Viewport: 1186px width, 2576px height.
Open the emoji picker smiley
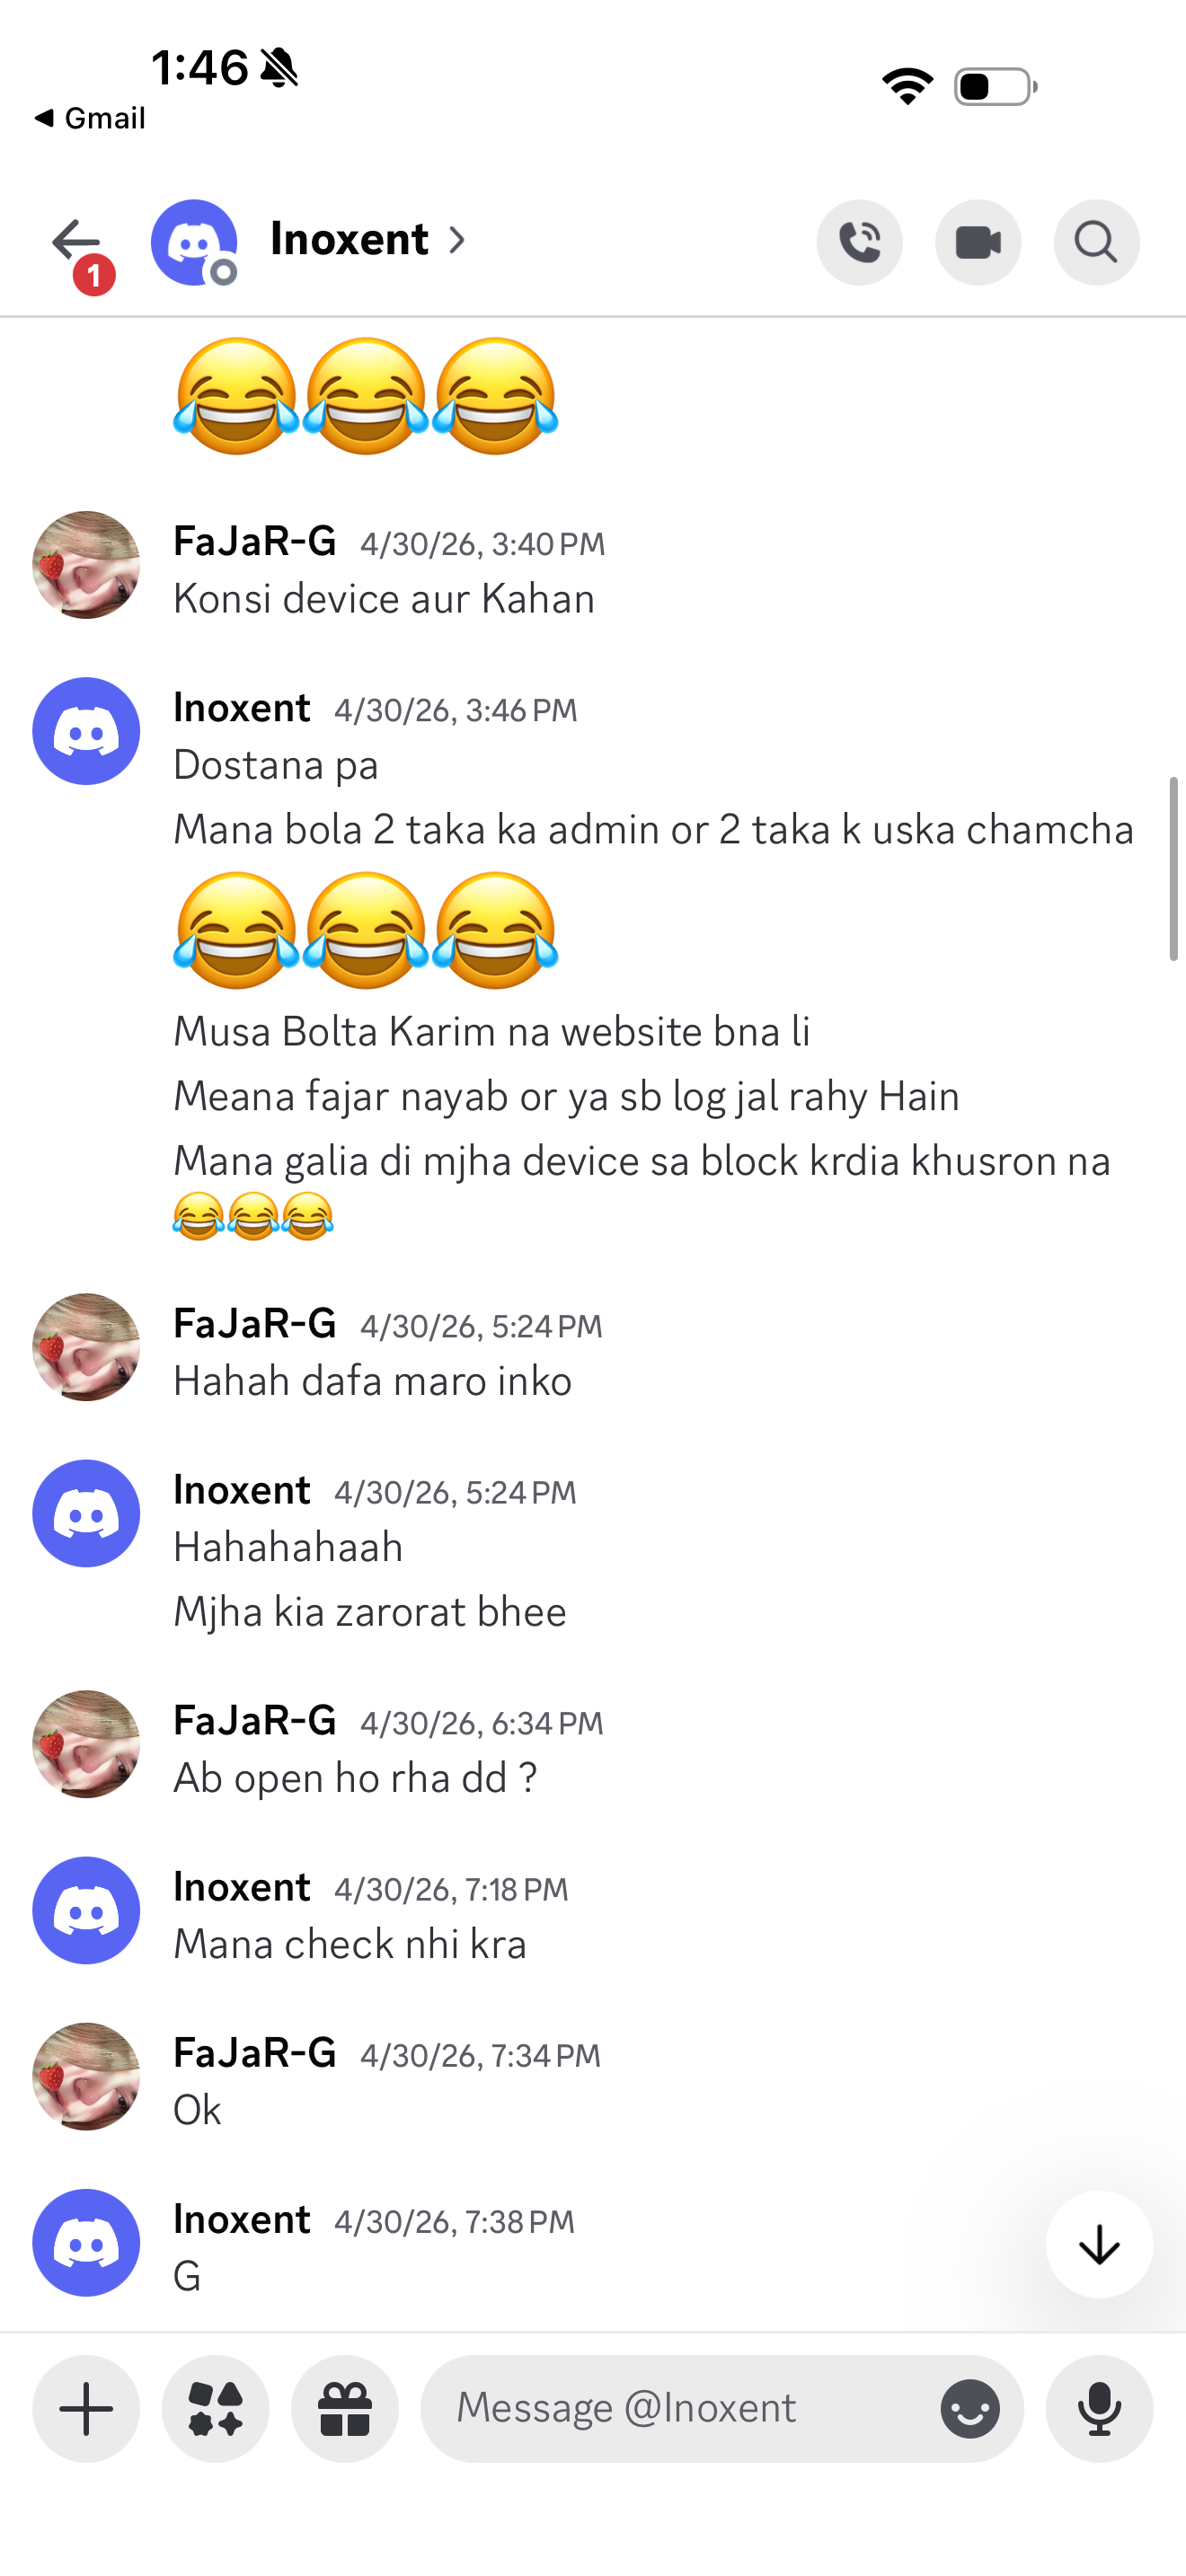coord(969,2408)
